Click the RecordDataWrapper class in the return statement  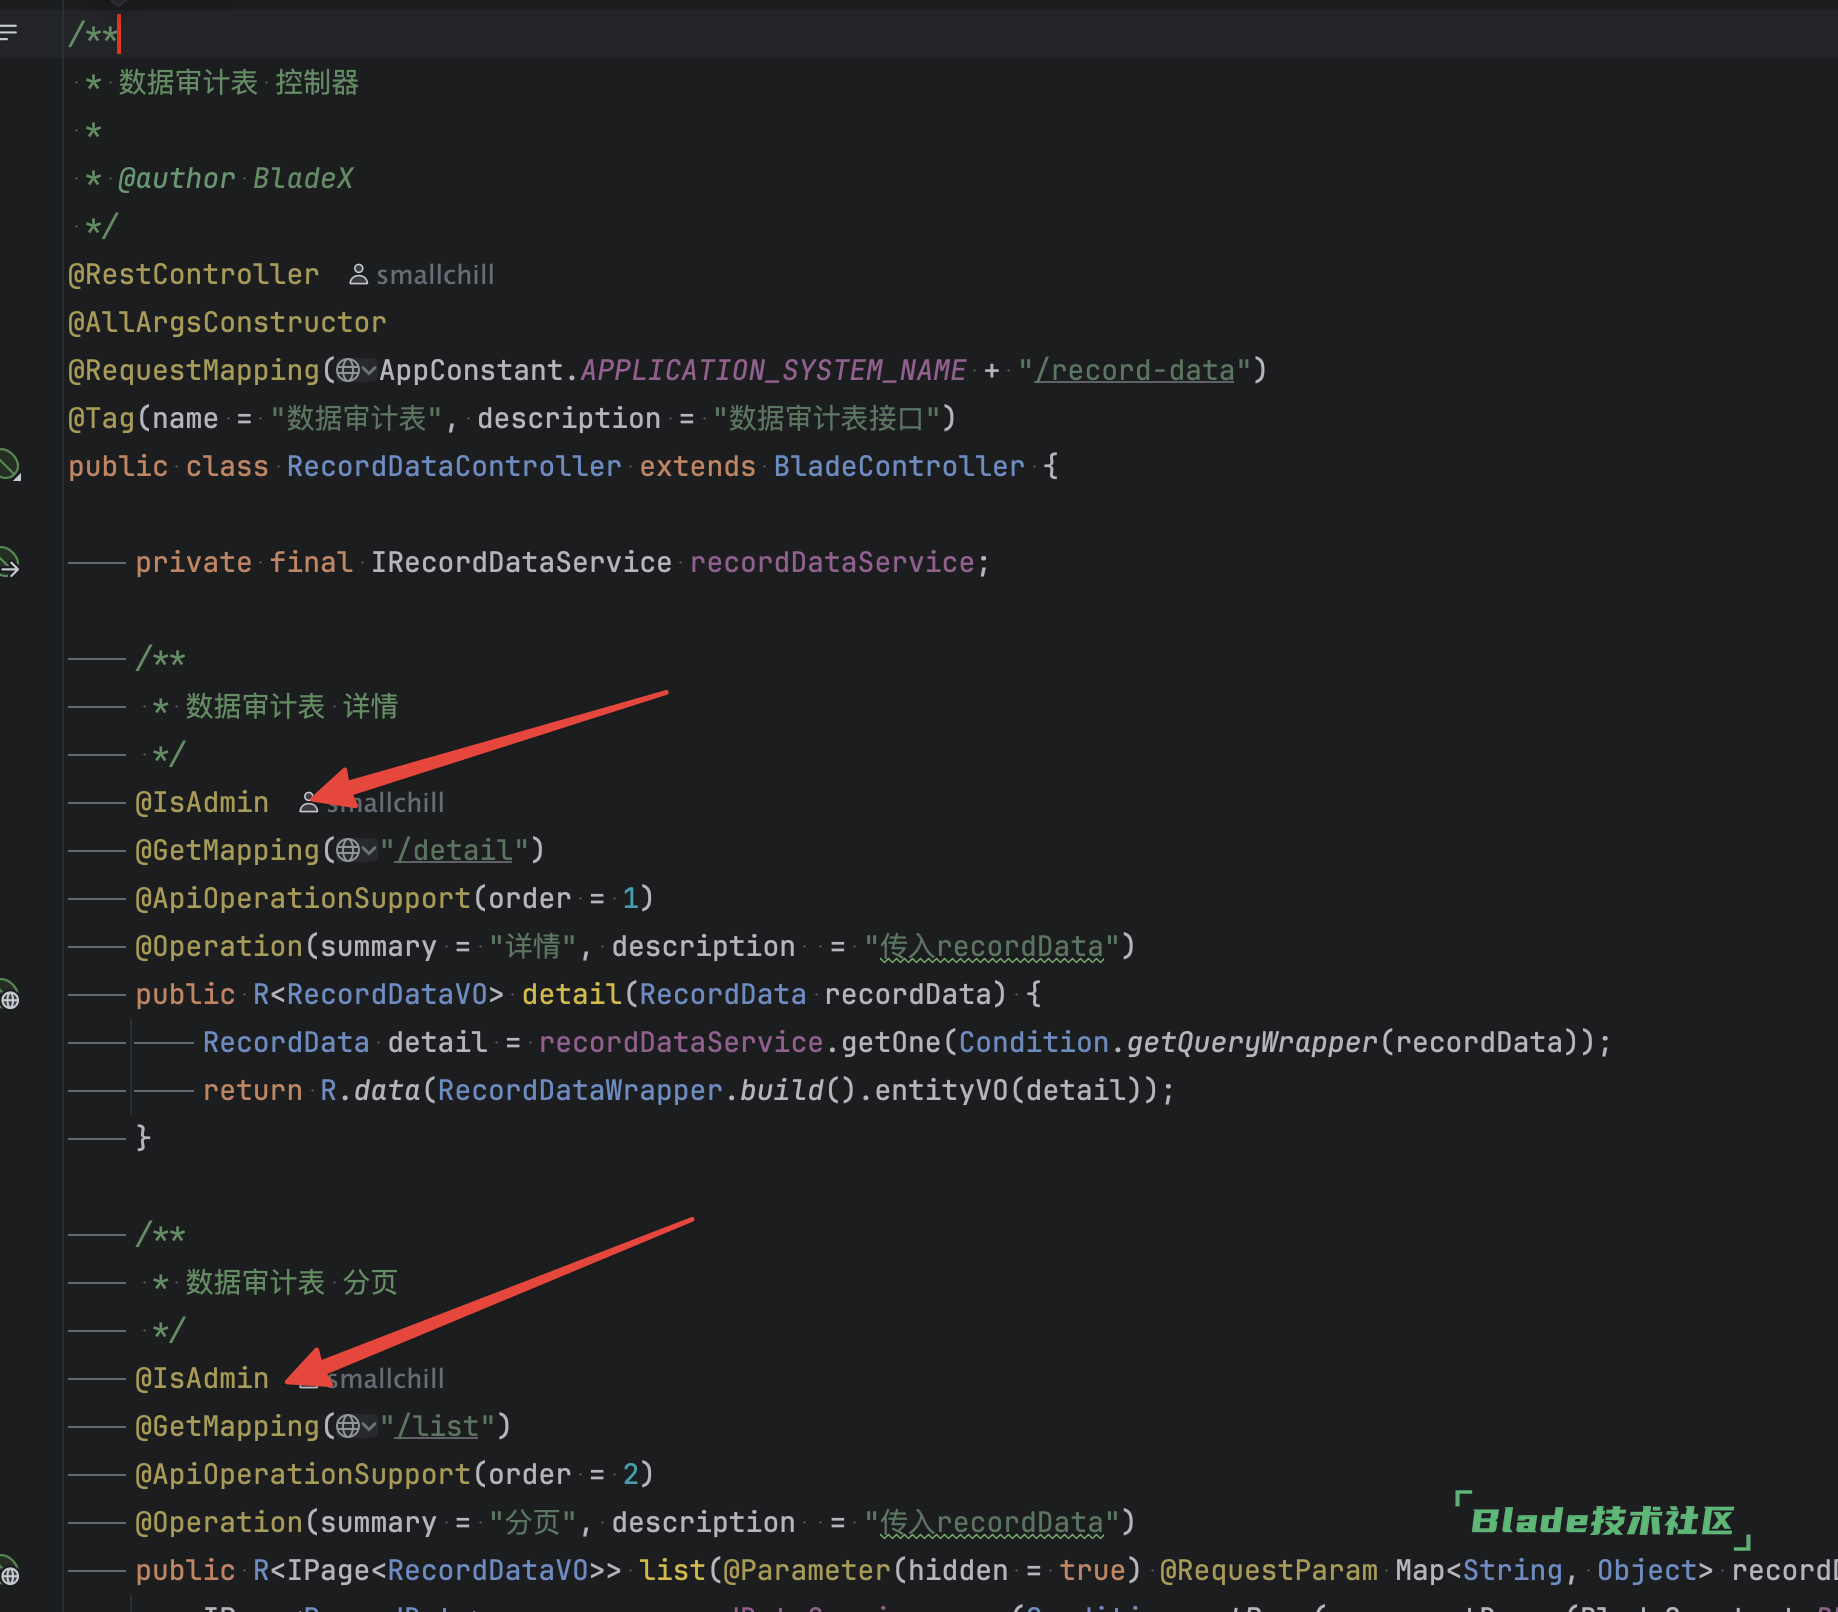[x=579, y=1091]
